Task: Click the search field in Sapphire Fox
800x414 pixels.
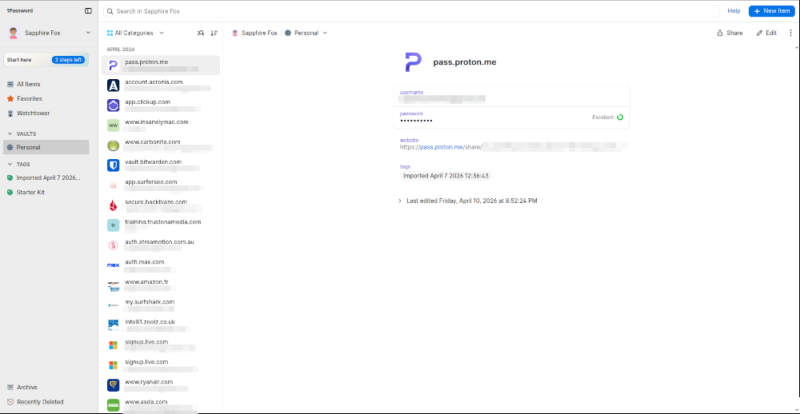Action: click(x=411, y=11)
